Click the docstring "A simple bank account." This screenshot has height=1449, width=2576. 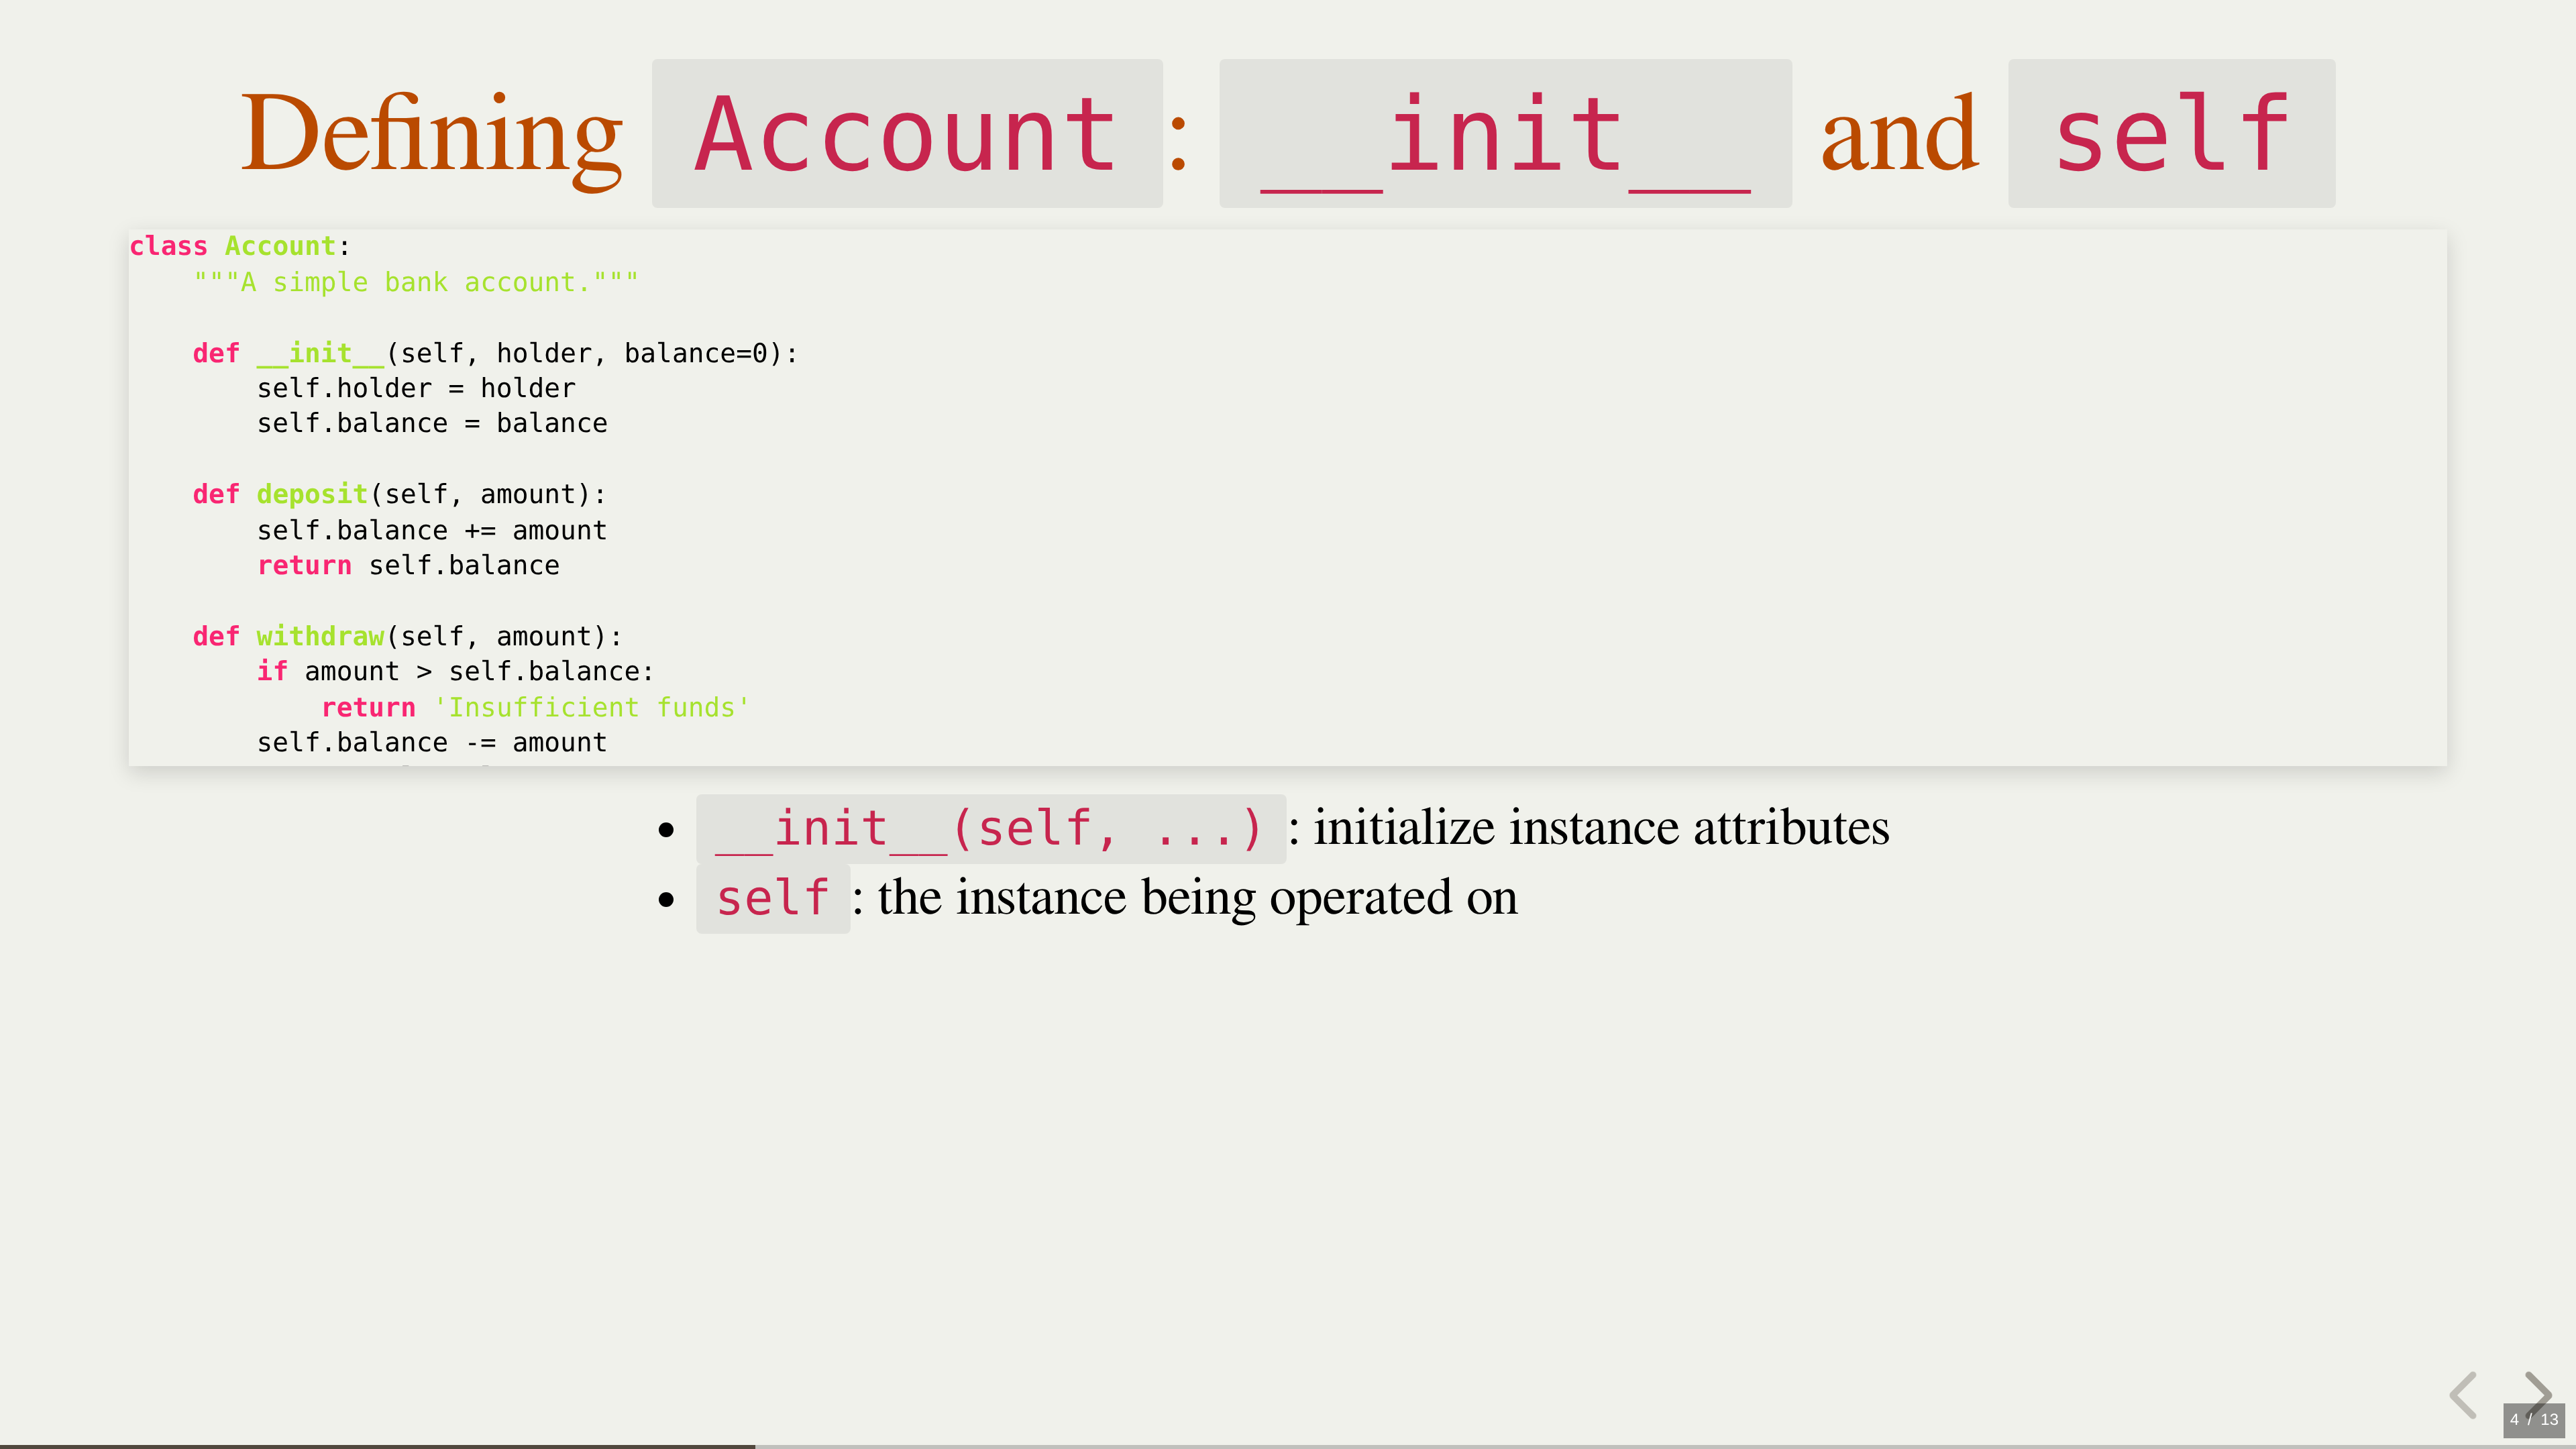[x=415, y=282]
